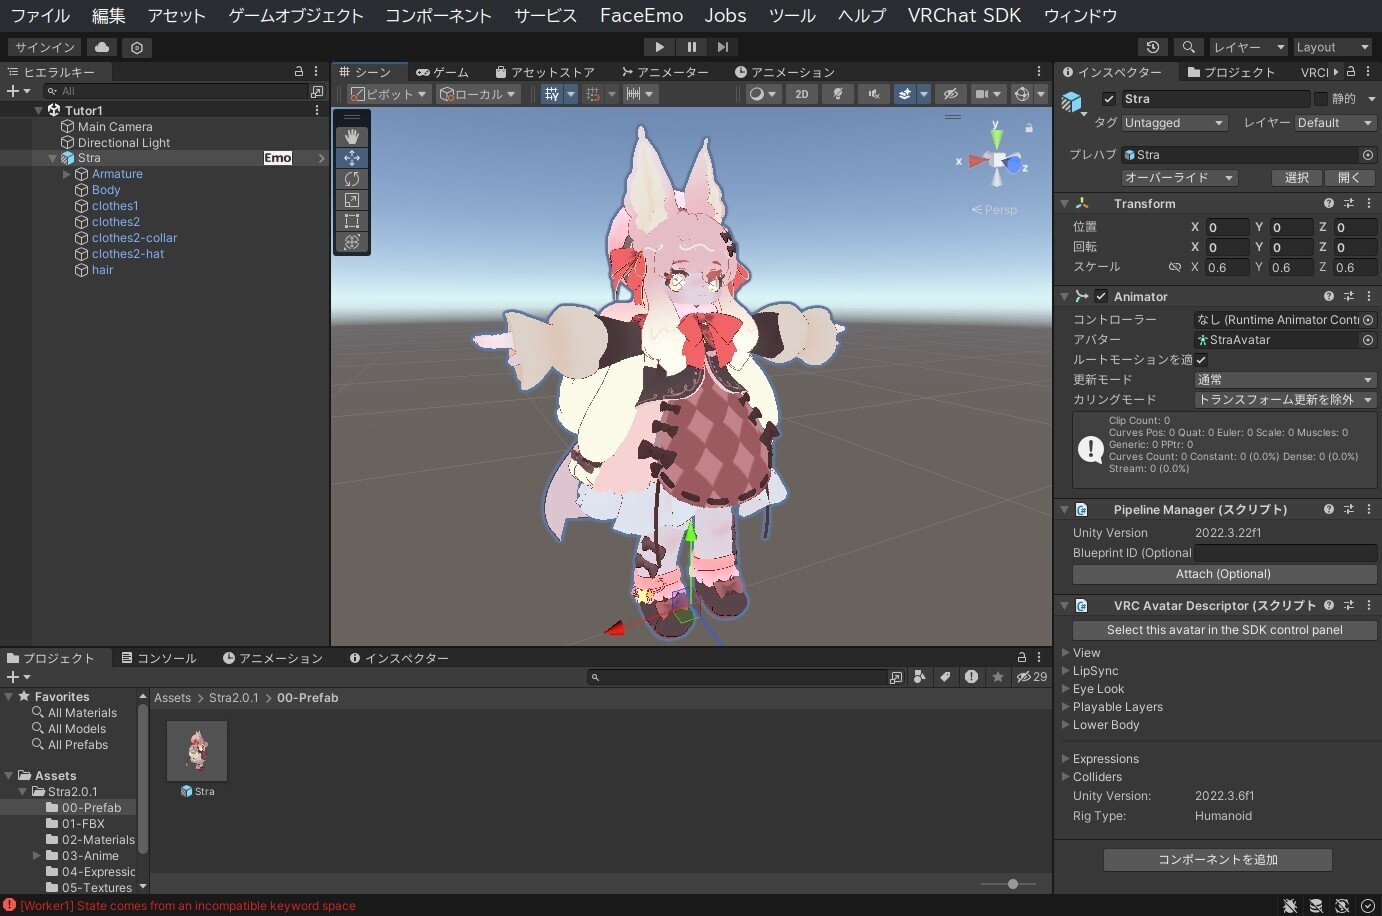Open the Update Mode dropdown
This screenshot has width=1382, height=916.
[x=1285, y=380]
